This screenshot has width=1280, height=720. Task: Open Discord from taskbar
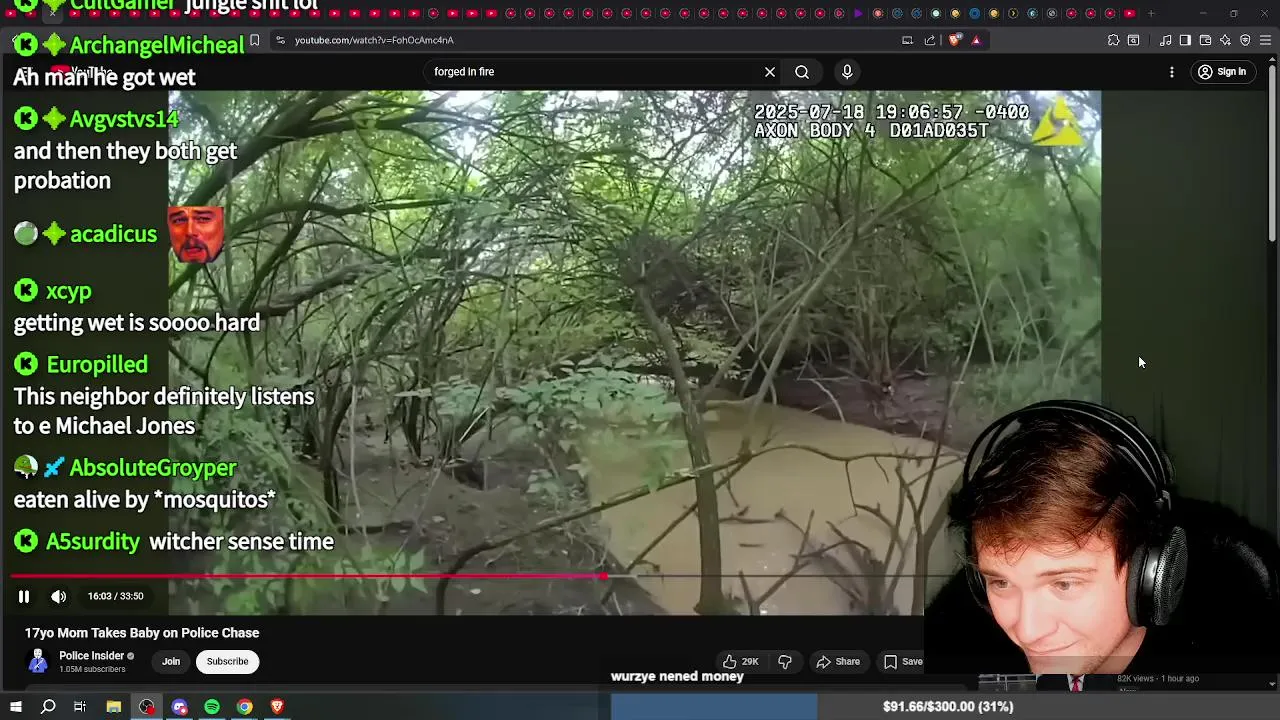coord(180,707)
